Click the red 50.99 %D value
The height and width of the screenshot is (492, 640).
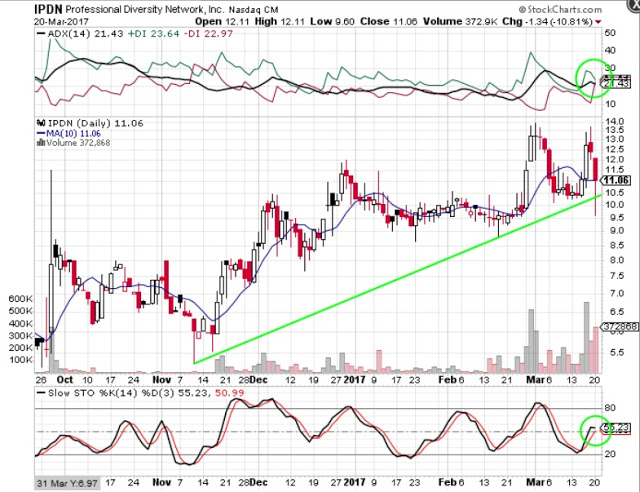[x=229, y=393]
